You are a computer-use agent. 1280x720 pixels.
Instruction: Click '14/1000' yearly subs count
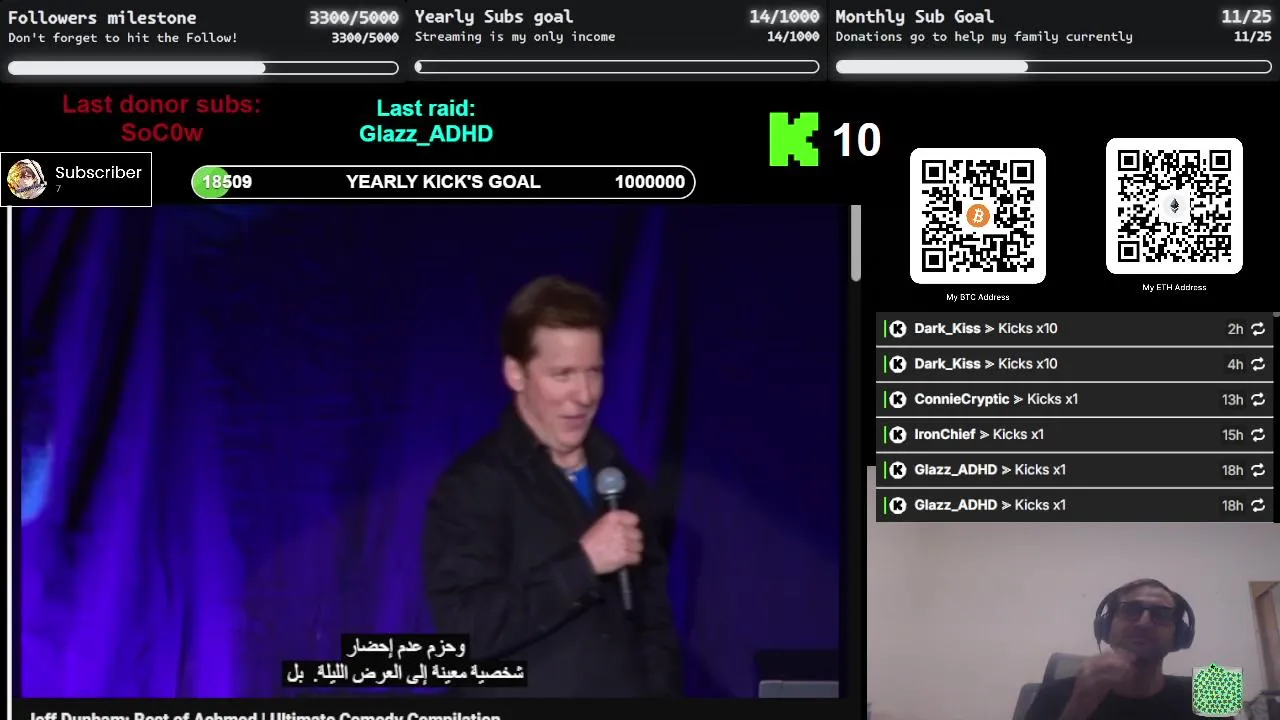784,16
